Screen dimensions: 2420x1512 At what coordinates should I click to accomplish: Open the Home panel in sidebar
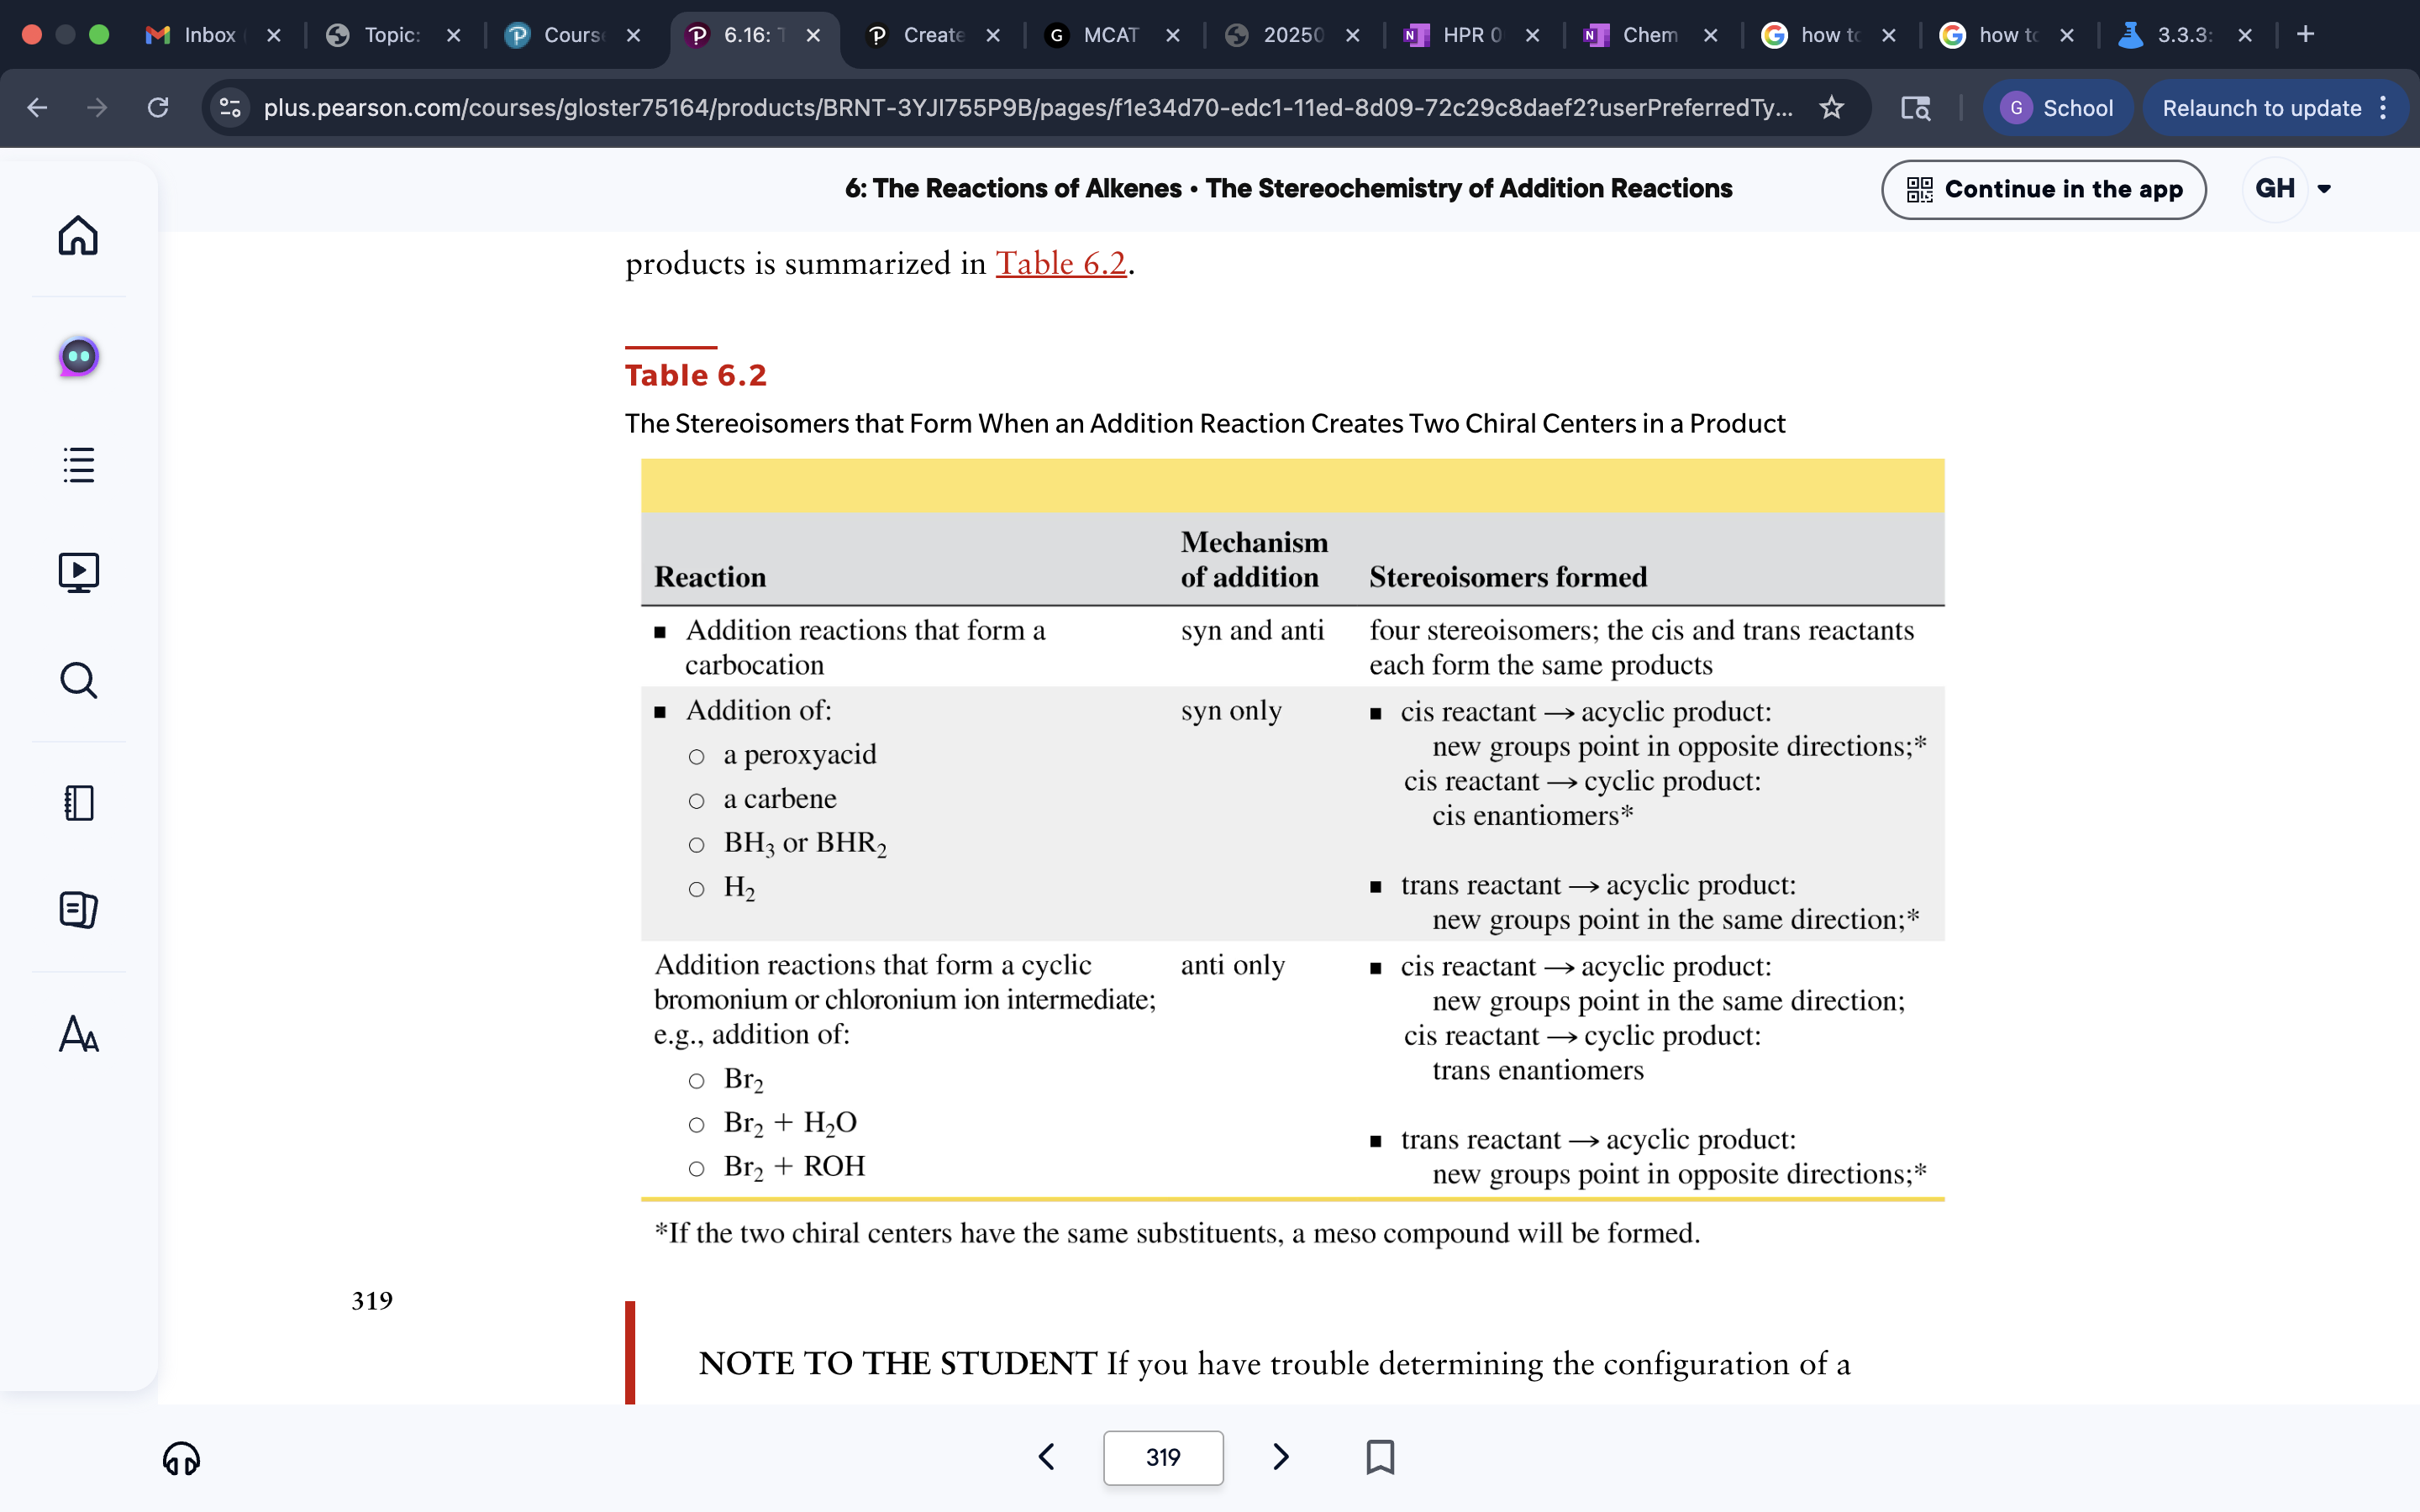pos(78,236)
